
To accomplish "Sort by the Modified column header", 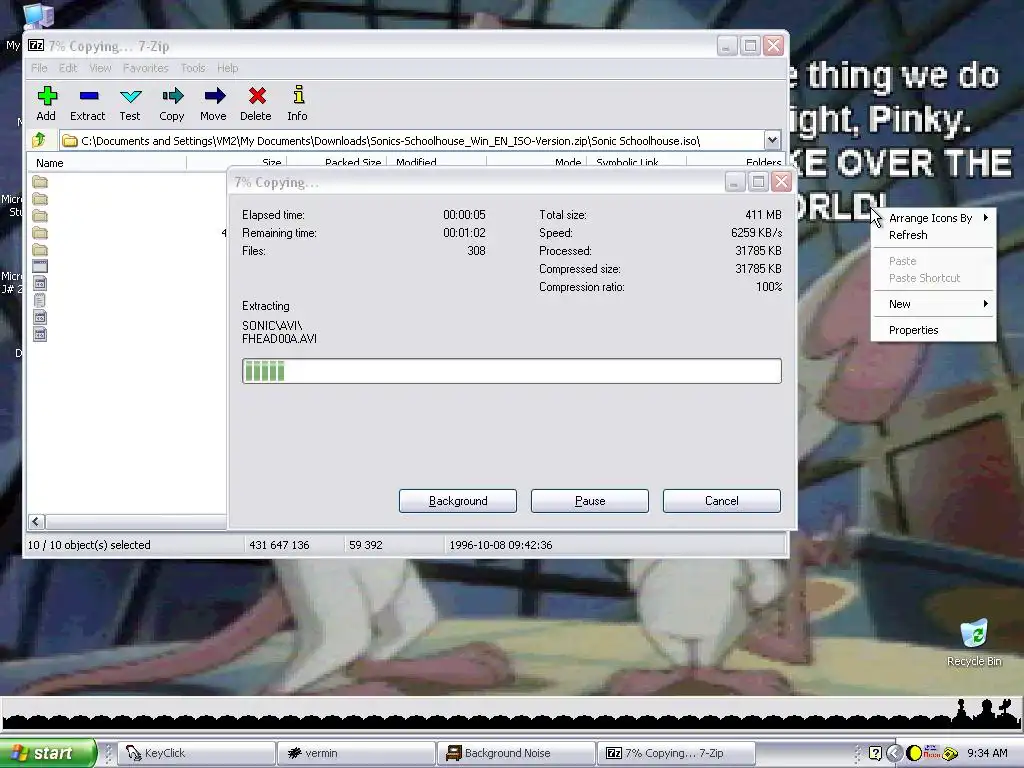I will [x=437, y=163].
